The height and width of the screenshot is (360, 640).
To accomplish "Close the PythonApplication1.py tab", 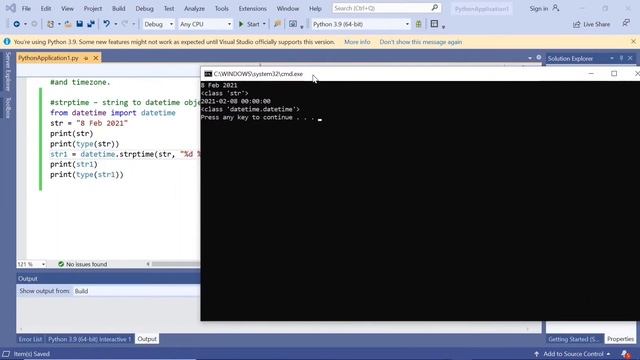I will (x=96, y=58).
